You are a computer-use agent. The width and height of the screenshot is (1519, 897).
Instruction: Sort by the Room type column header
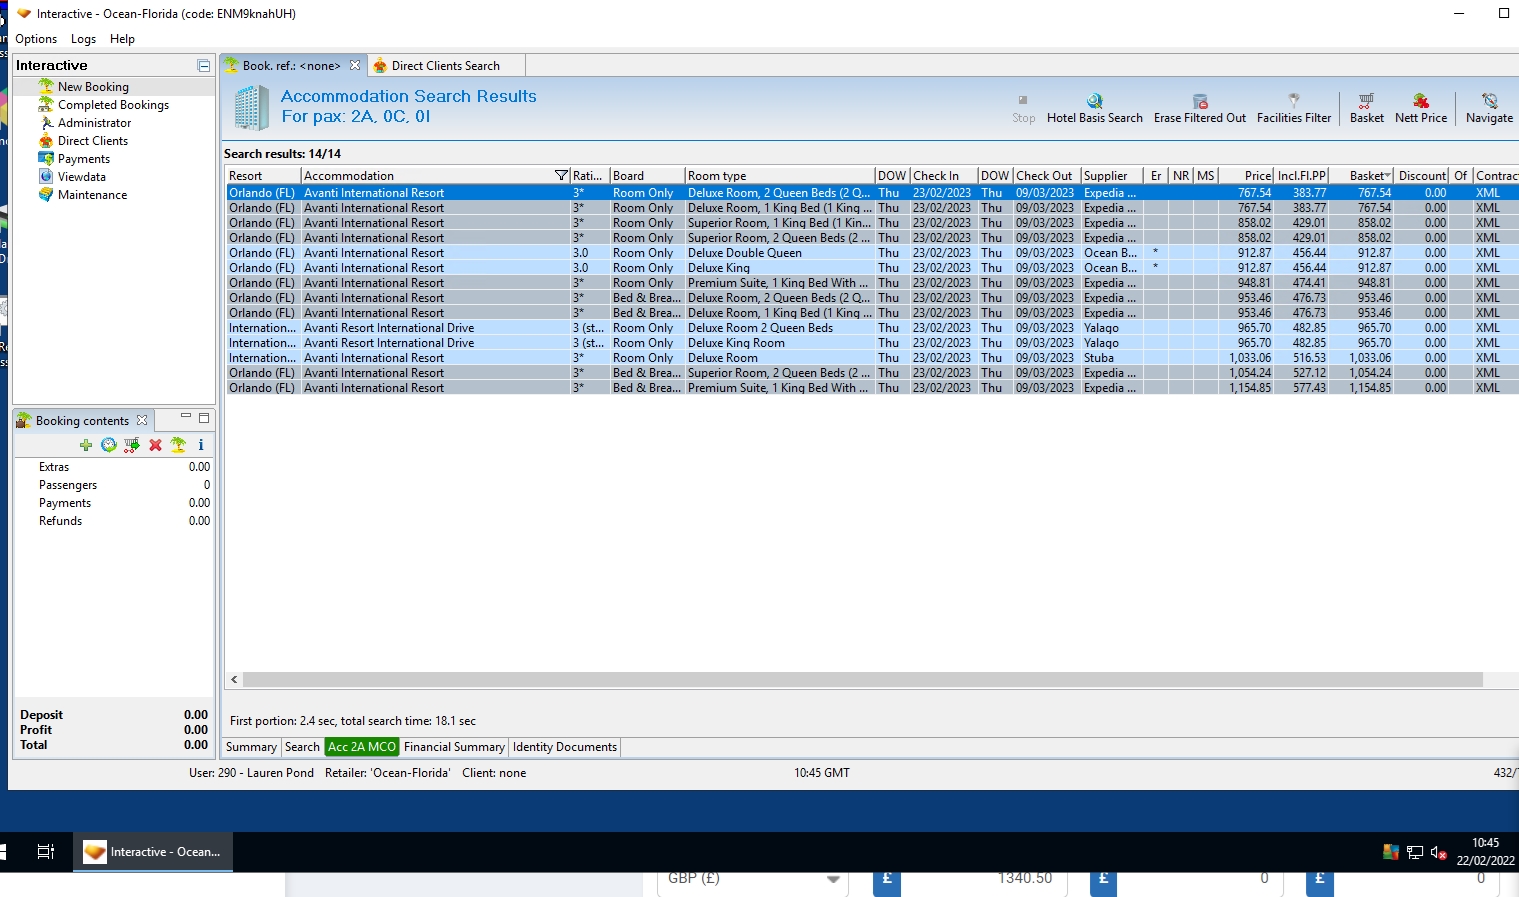click(x=779, y=176)
